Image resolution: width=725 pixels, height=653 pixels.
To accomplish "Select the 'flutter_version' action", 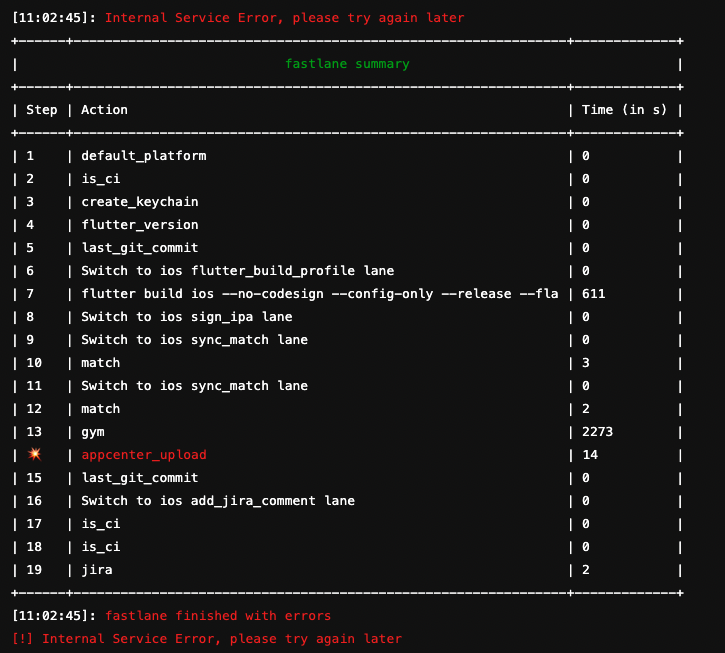I will tap(140, 225).
